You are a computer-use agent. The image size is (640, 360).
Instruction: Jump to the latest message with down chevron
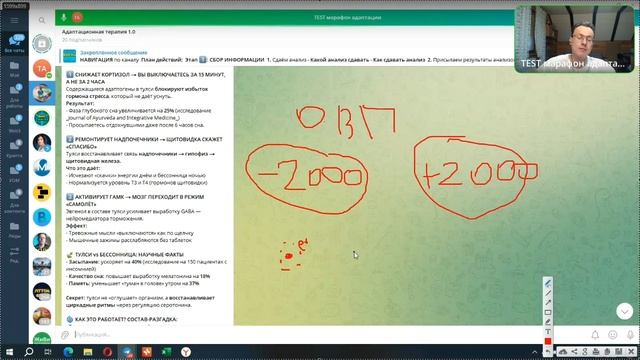pos(624,311)
